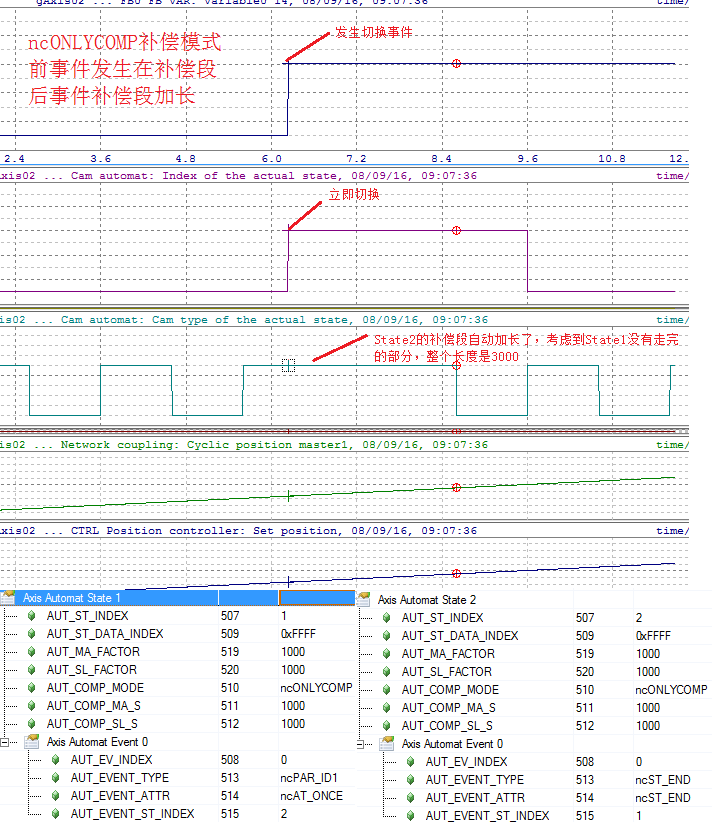Click the 0xFFFF value in State 1
Viewport: 714px width, 822px height.
(298, 634)
